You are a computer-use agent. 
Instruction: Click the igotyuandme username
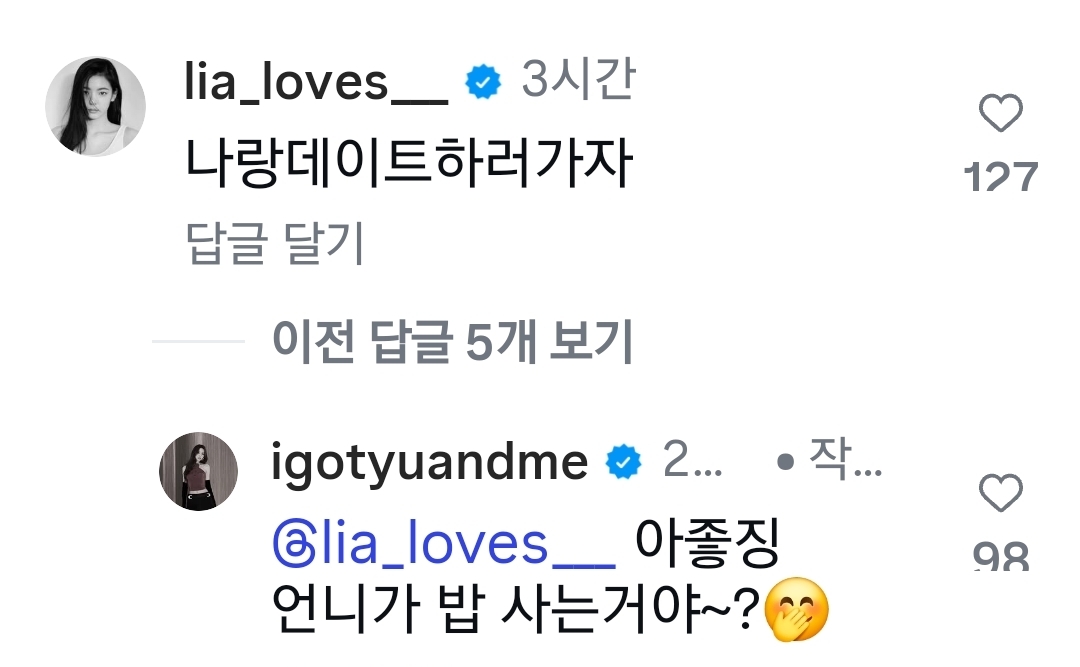click(x=429, y=462)
